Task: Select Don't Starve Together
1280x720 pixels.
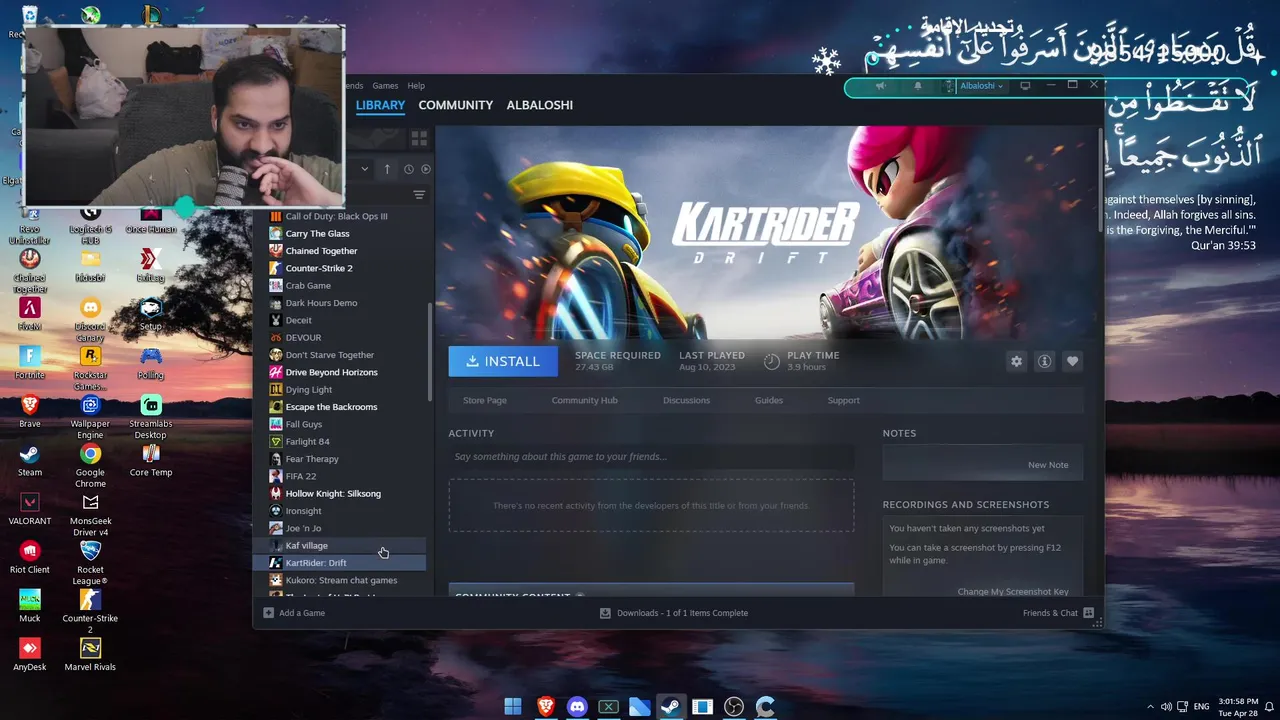Action: (x=341, y=355)
